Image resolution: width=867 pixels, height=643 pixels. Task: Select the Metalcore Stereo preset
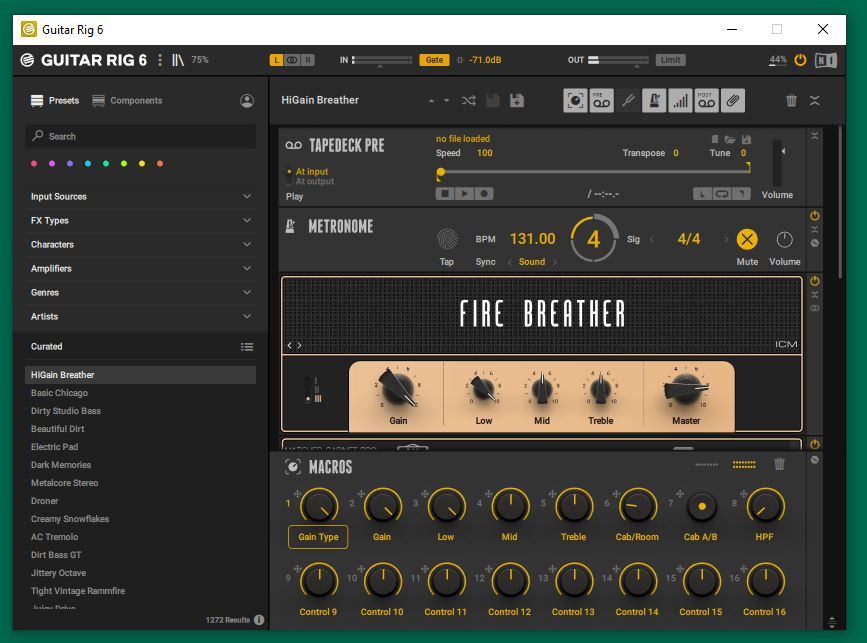coord(141,483)
